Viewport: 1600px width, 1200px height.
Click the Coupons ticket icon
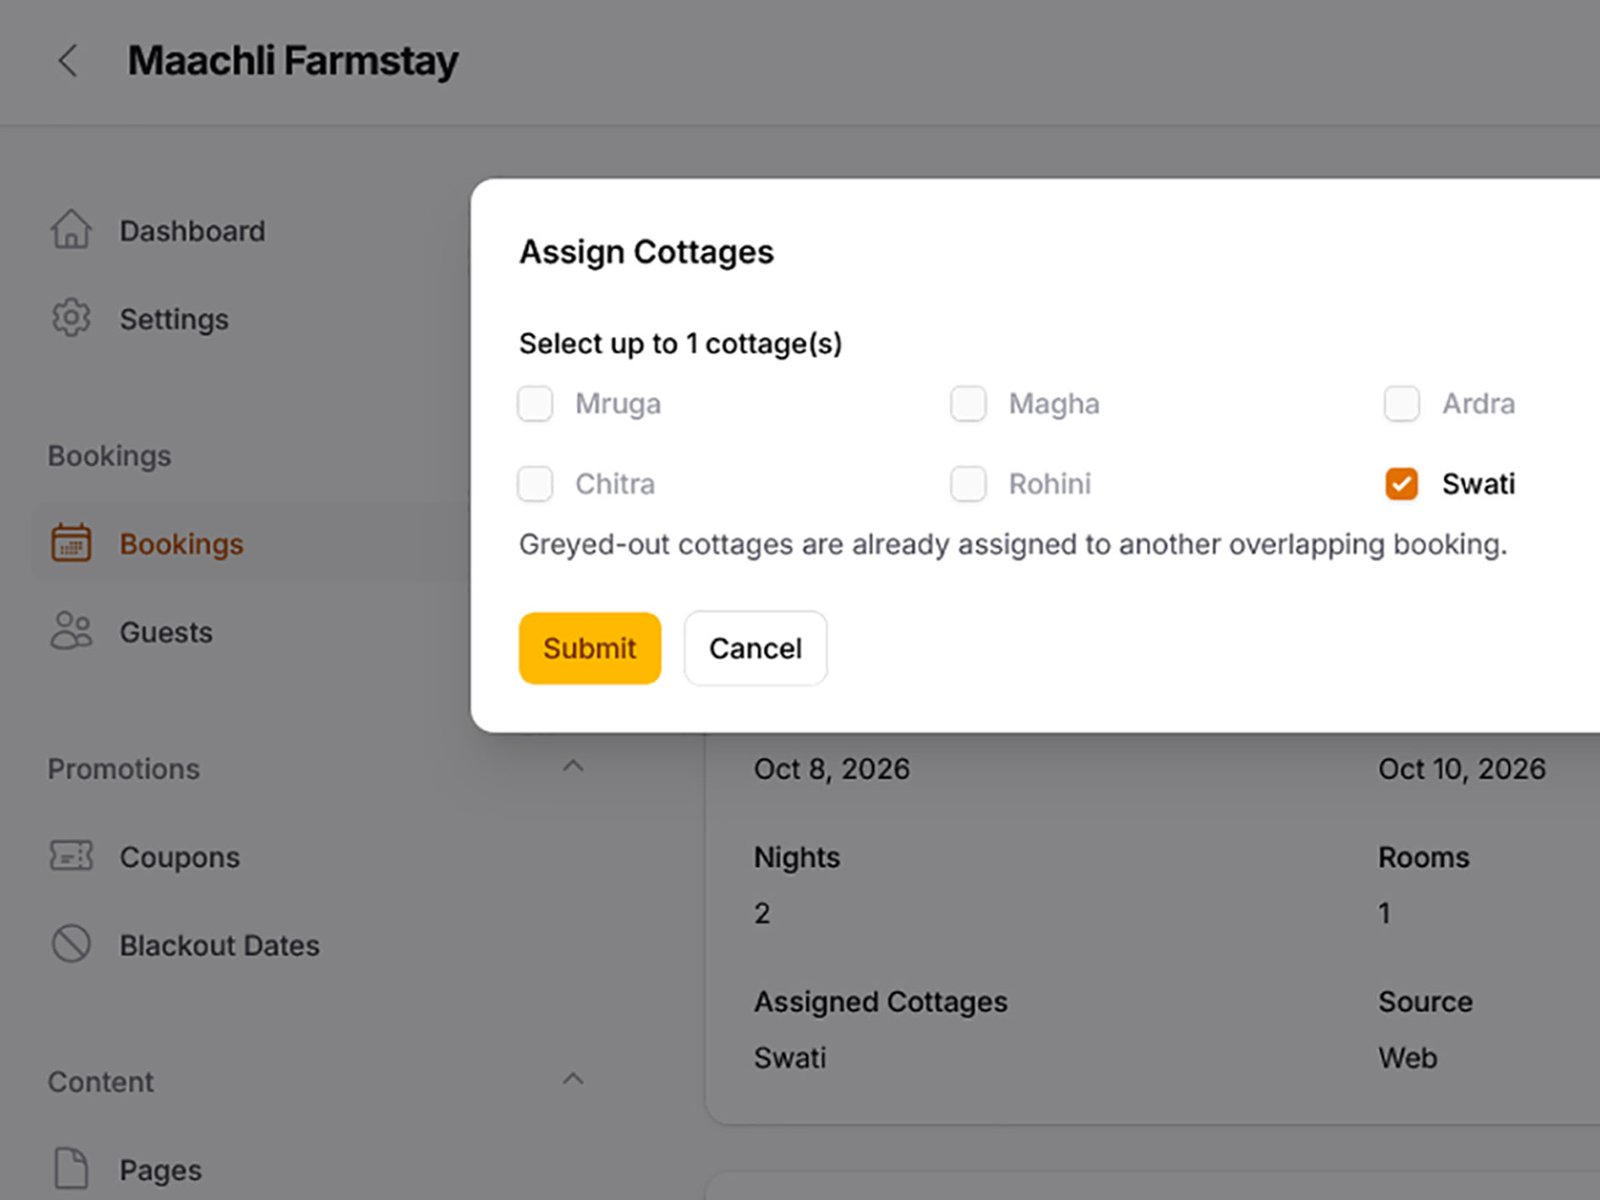tap(71, 856)
